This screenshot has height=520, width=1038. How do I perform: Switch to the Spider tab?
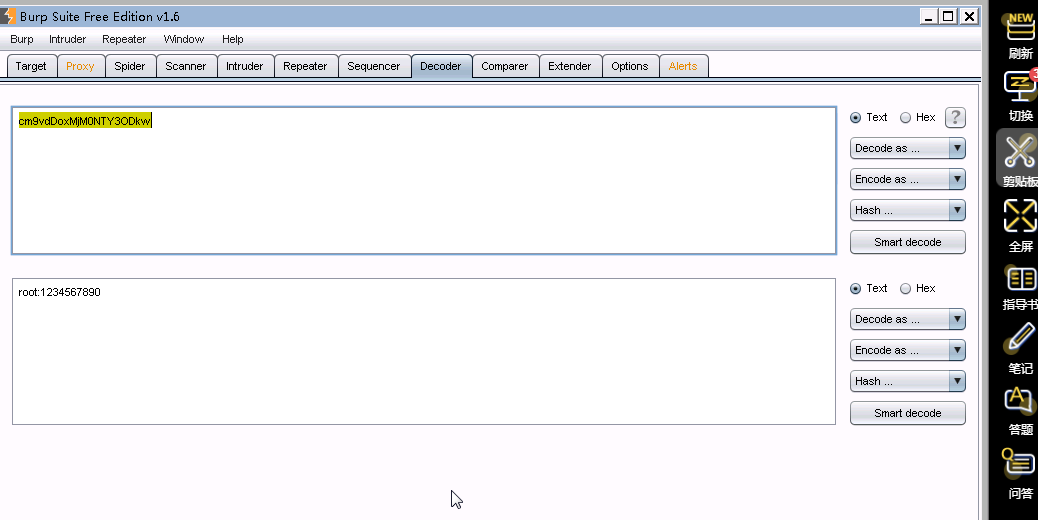click(x=130, y=66)
